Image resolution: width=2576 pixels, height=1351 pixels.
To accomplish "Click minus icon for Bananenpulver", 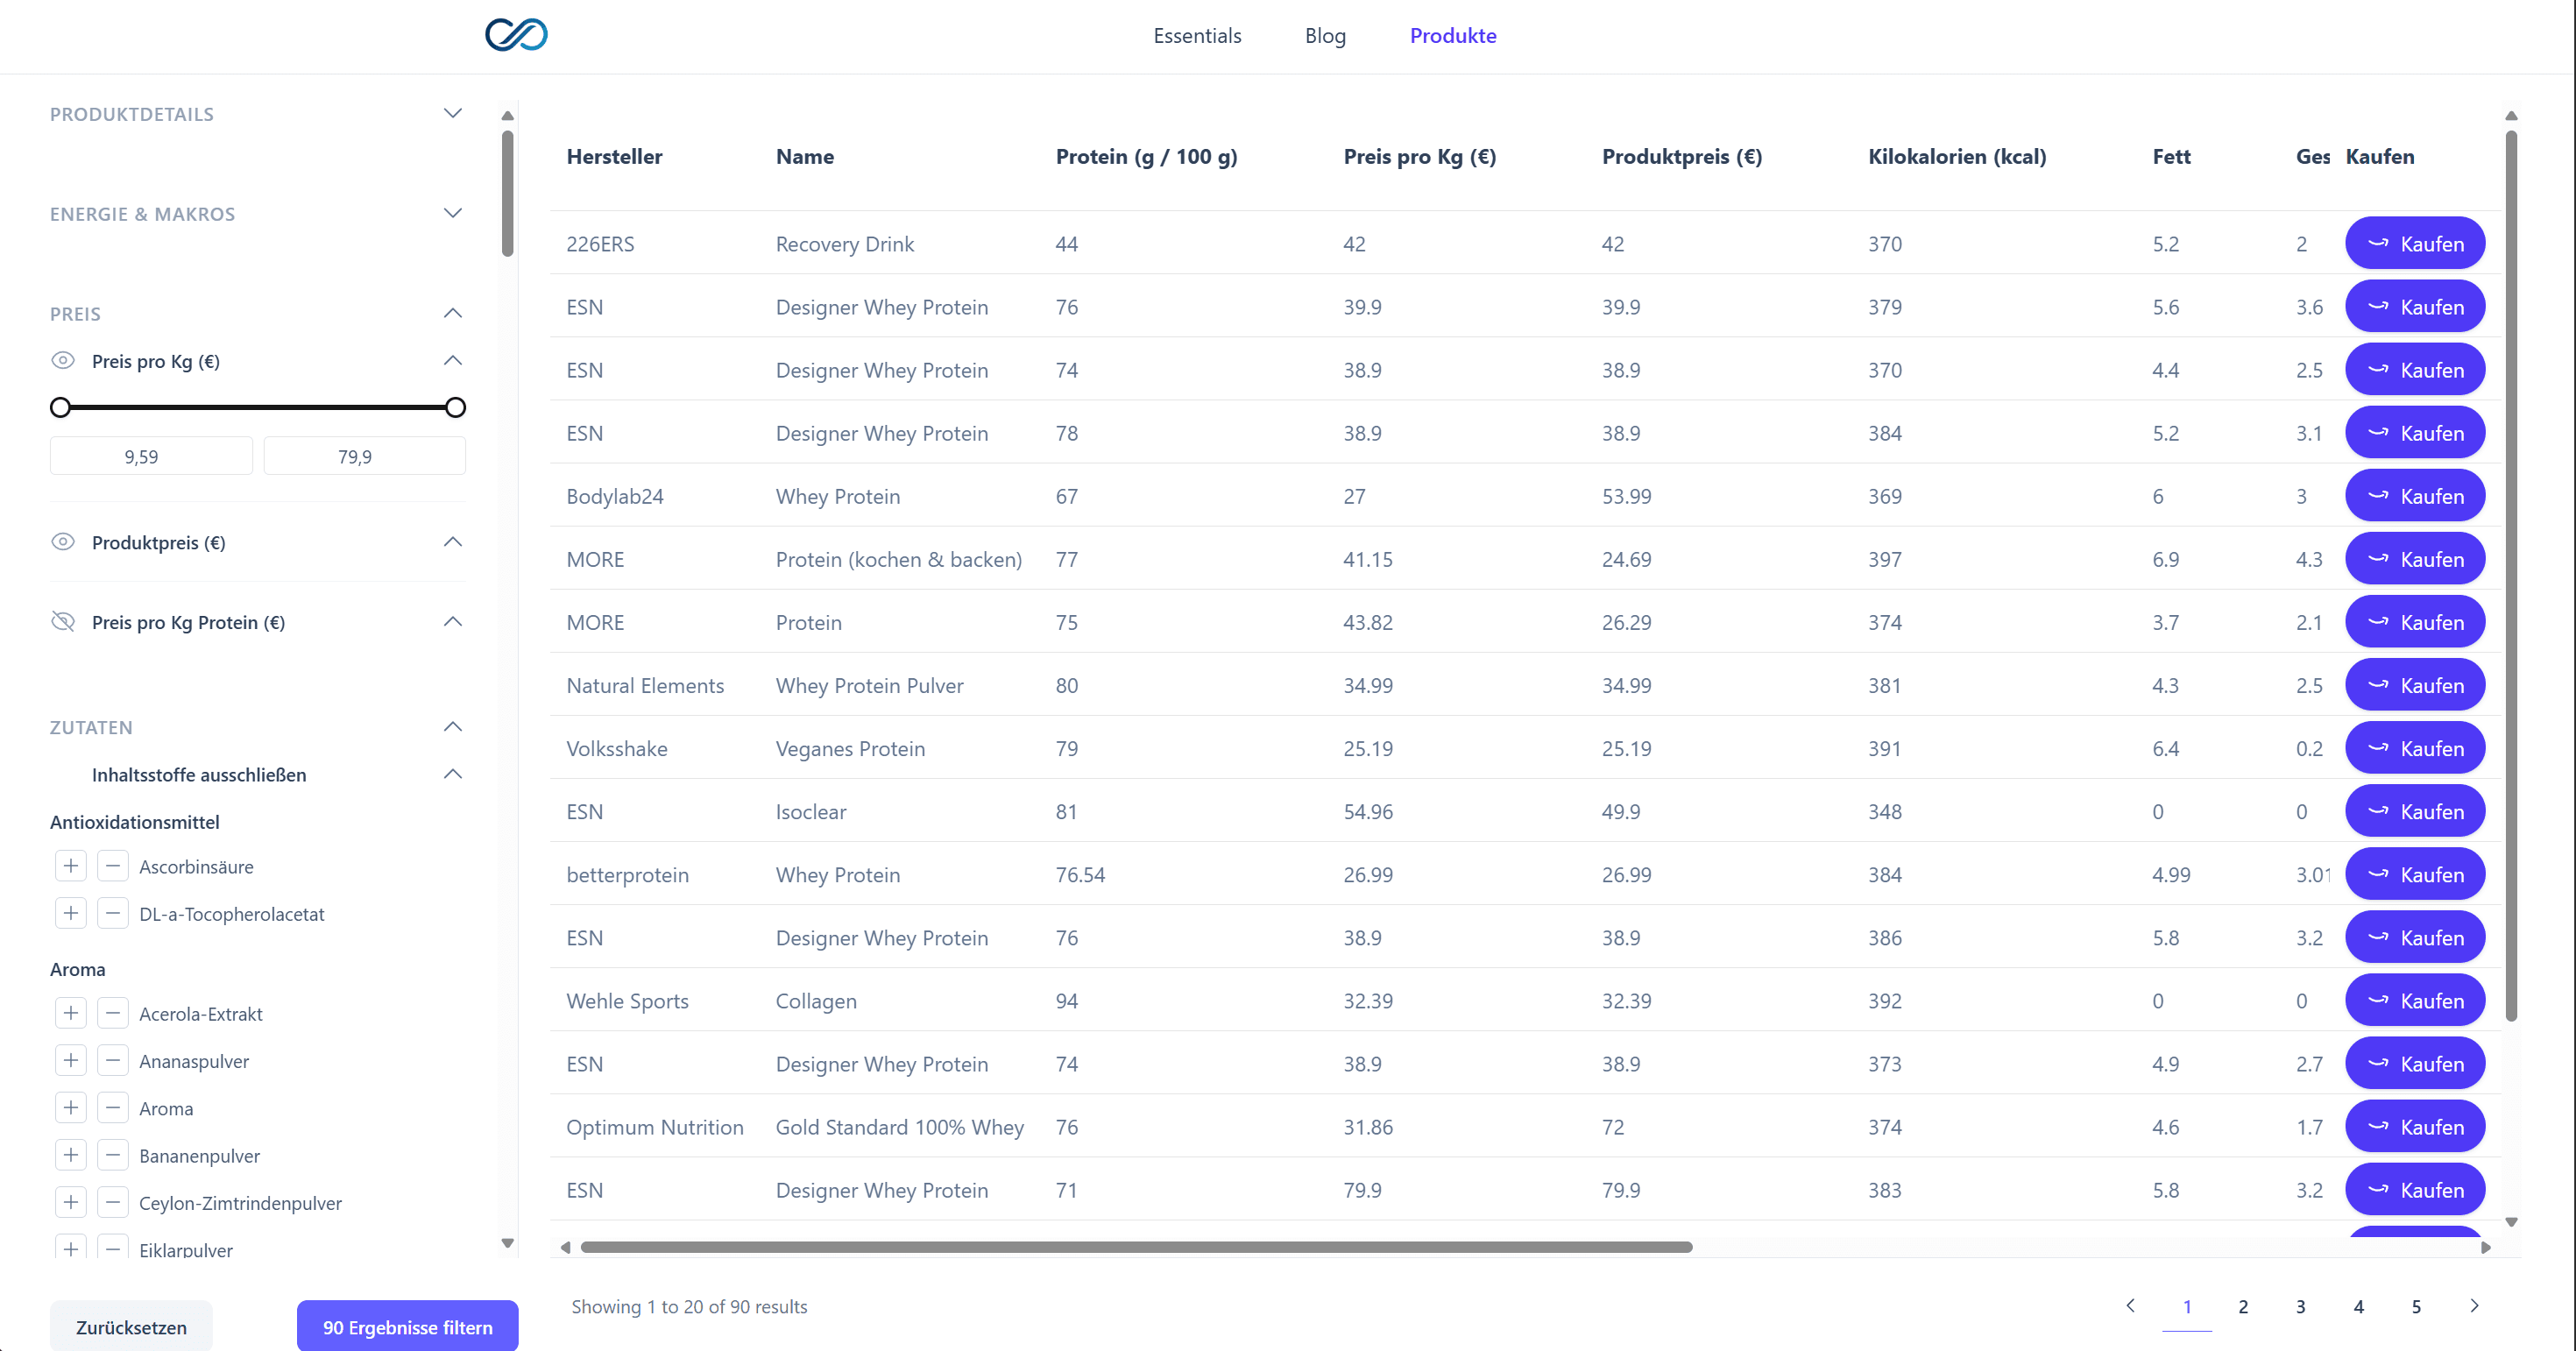I will 113,1155.
